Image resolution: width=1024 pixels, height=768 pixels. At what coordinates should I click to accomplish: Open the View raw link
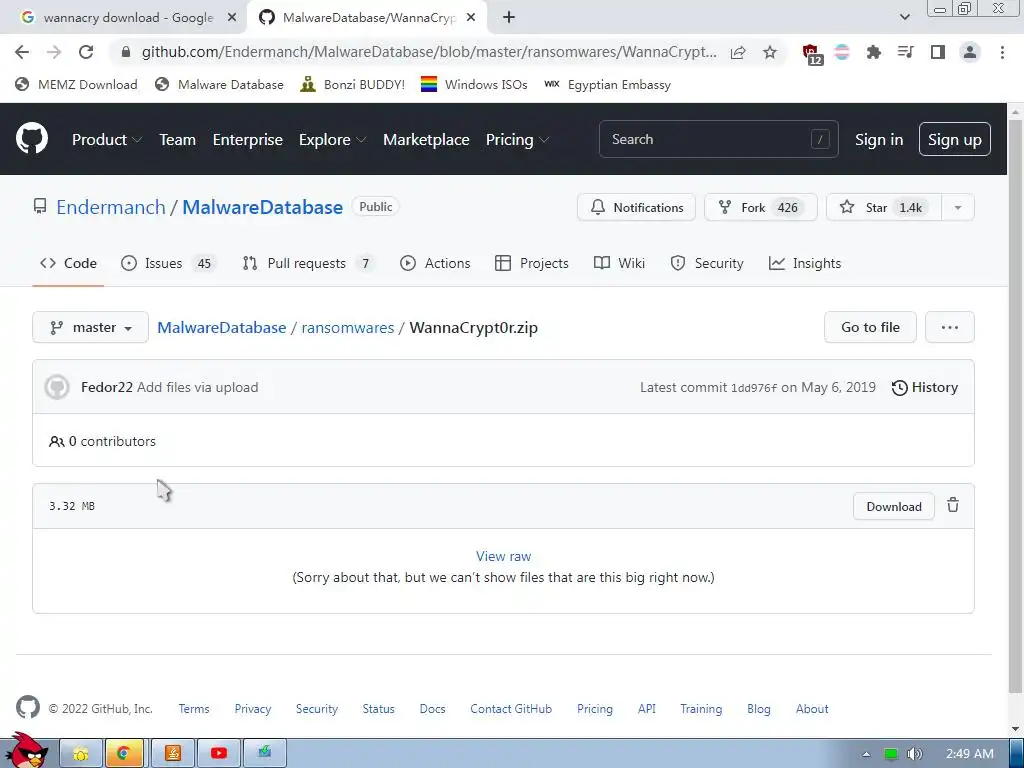(x=504, y=556)
